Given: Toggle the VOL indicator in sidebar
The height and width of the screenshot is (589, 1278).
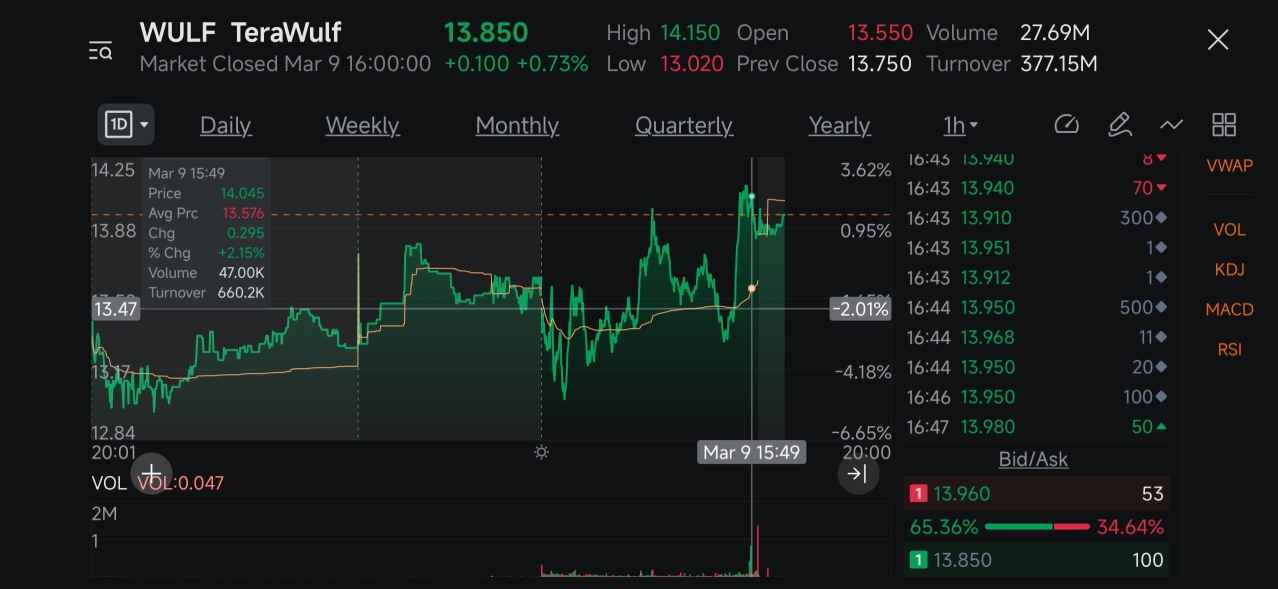Looking at the screenshot, I should (1229, 229).
